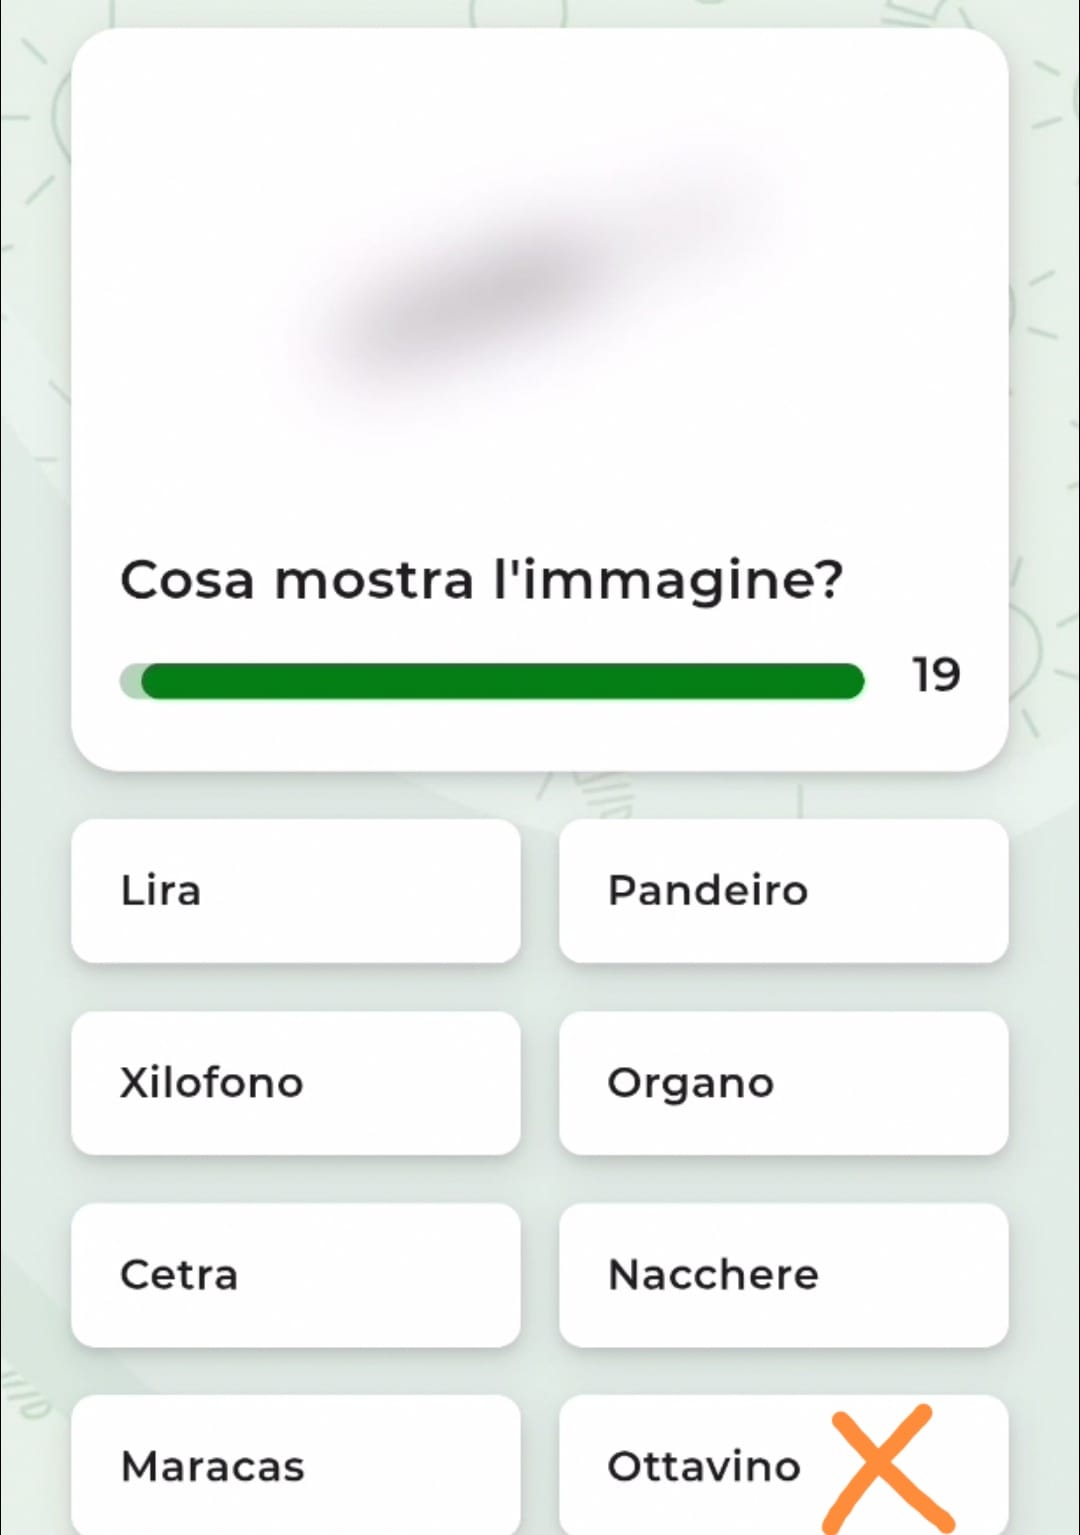Choose the Lira answer

(295, 890)
